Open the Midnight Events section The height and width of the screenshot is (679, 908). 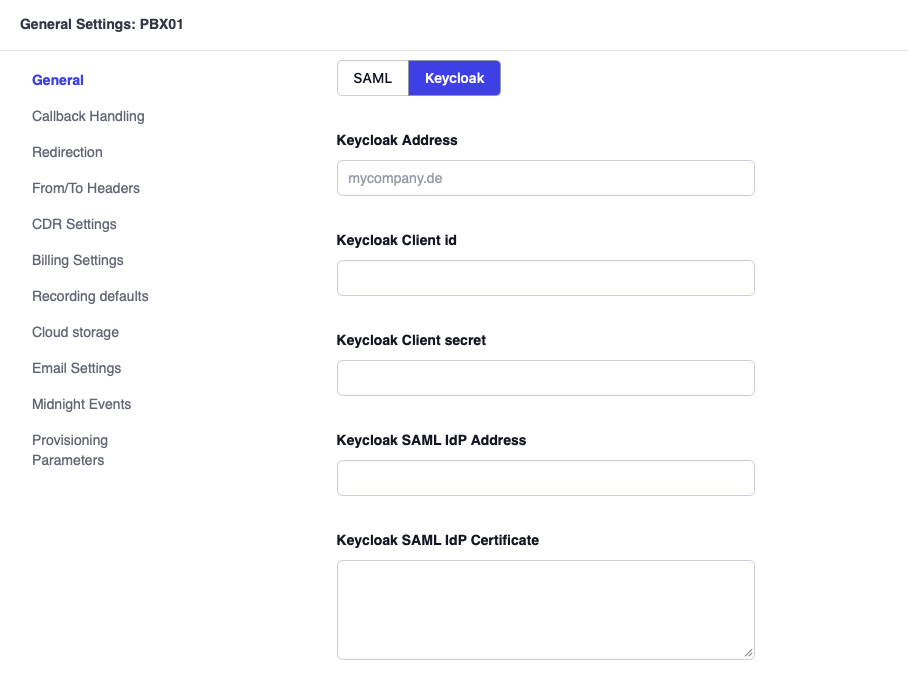pyautogui.click(x=81, y=404)
